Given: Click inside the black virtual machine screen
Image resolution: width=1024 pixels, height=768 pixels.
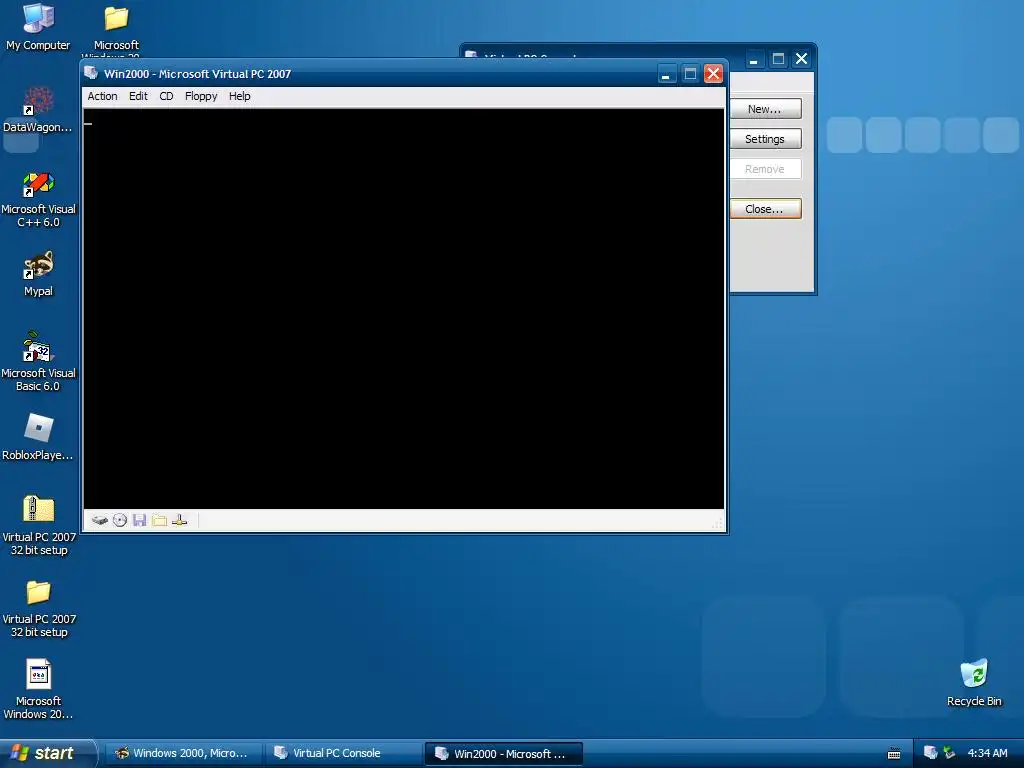Looking at the screenshot, I should click(x=404, y=308).
